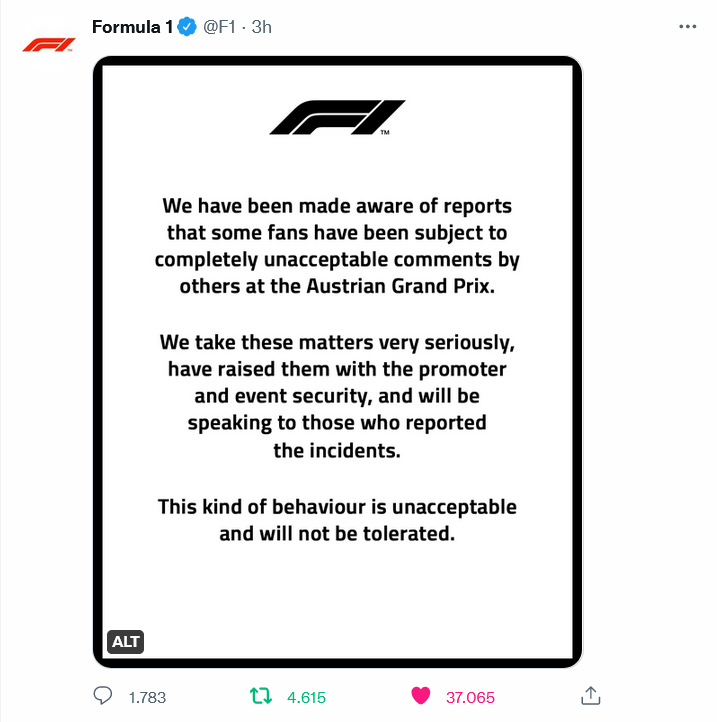The width and height of the screenshot is (717, 722).
Task: Click the 'will not be tolerated' sentence
Action: coord(337,533)
